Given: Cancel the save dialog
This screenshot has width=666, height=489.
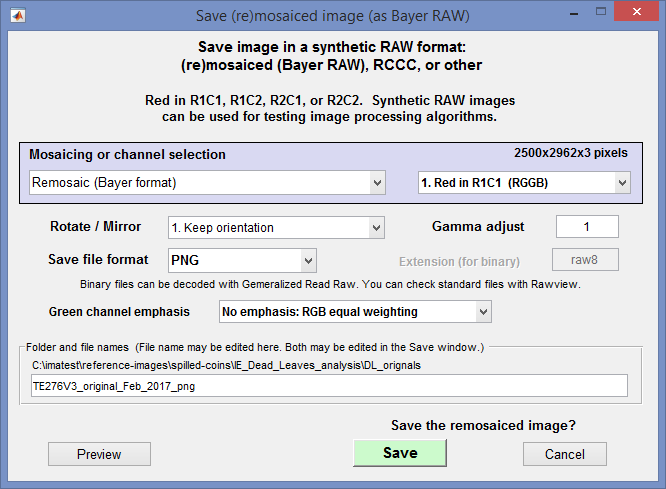Looking at the screenshot, I should tap(564, 454).
